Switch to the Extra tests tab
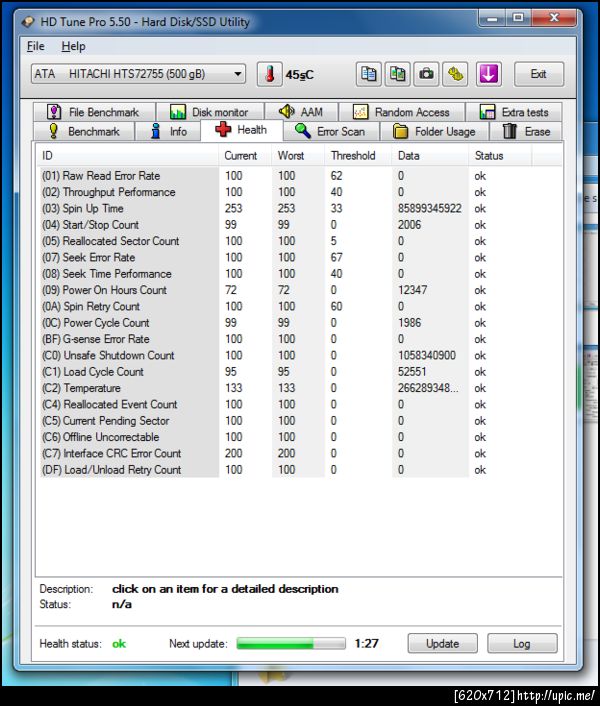This screenshot has height=706, width=600. (x=514, y=112)
